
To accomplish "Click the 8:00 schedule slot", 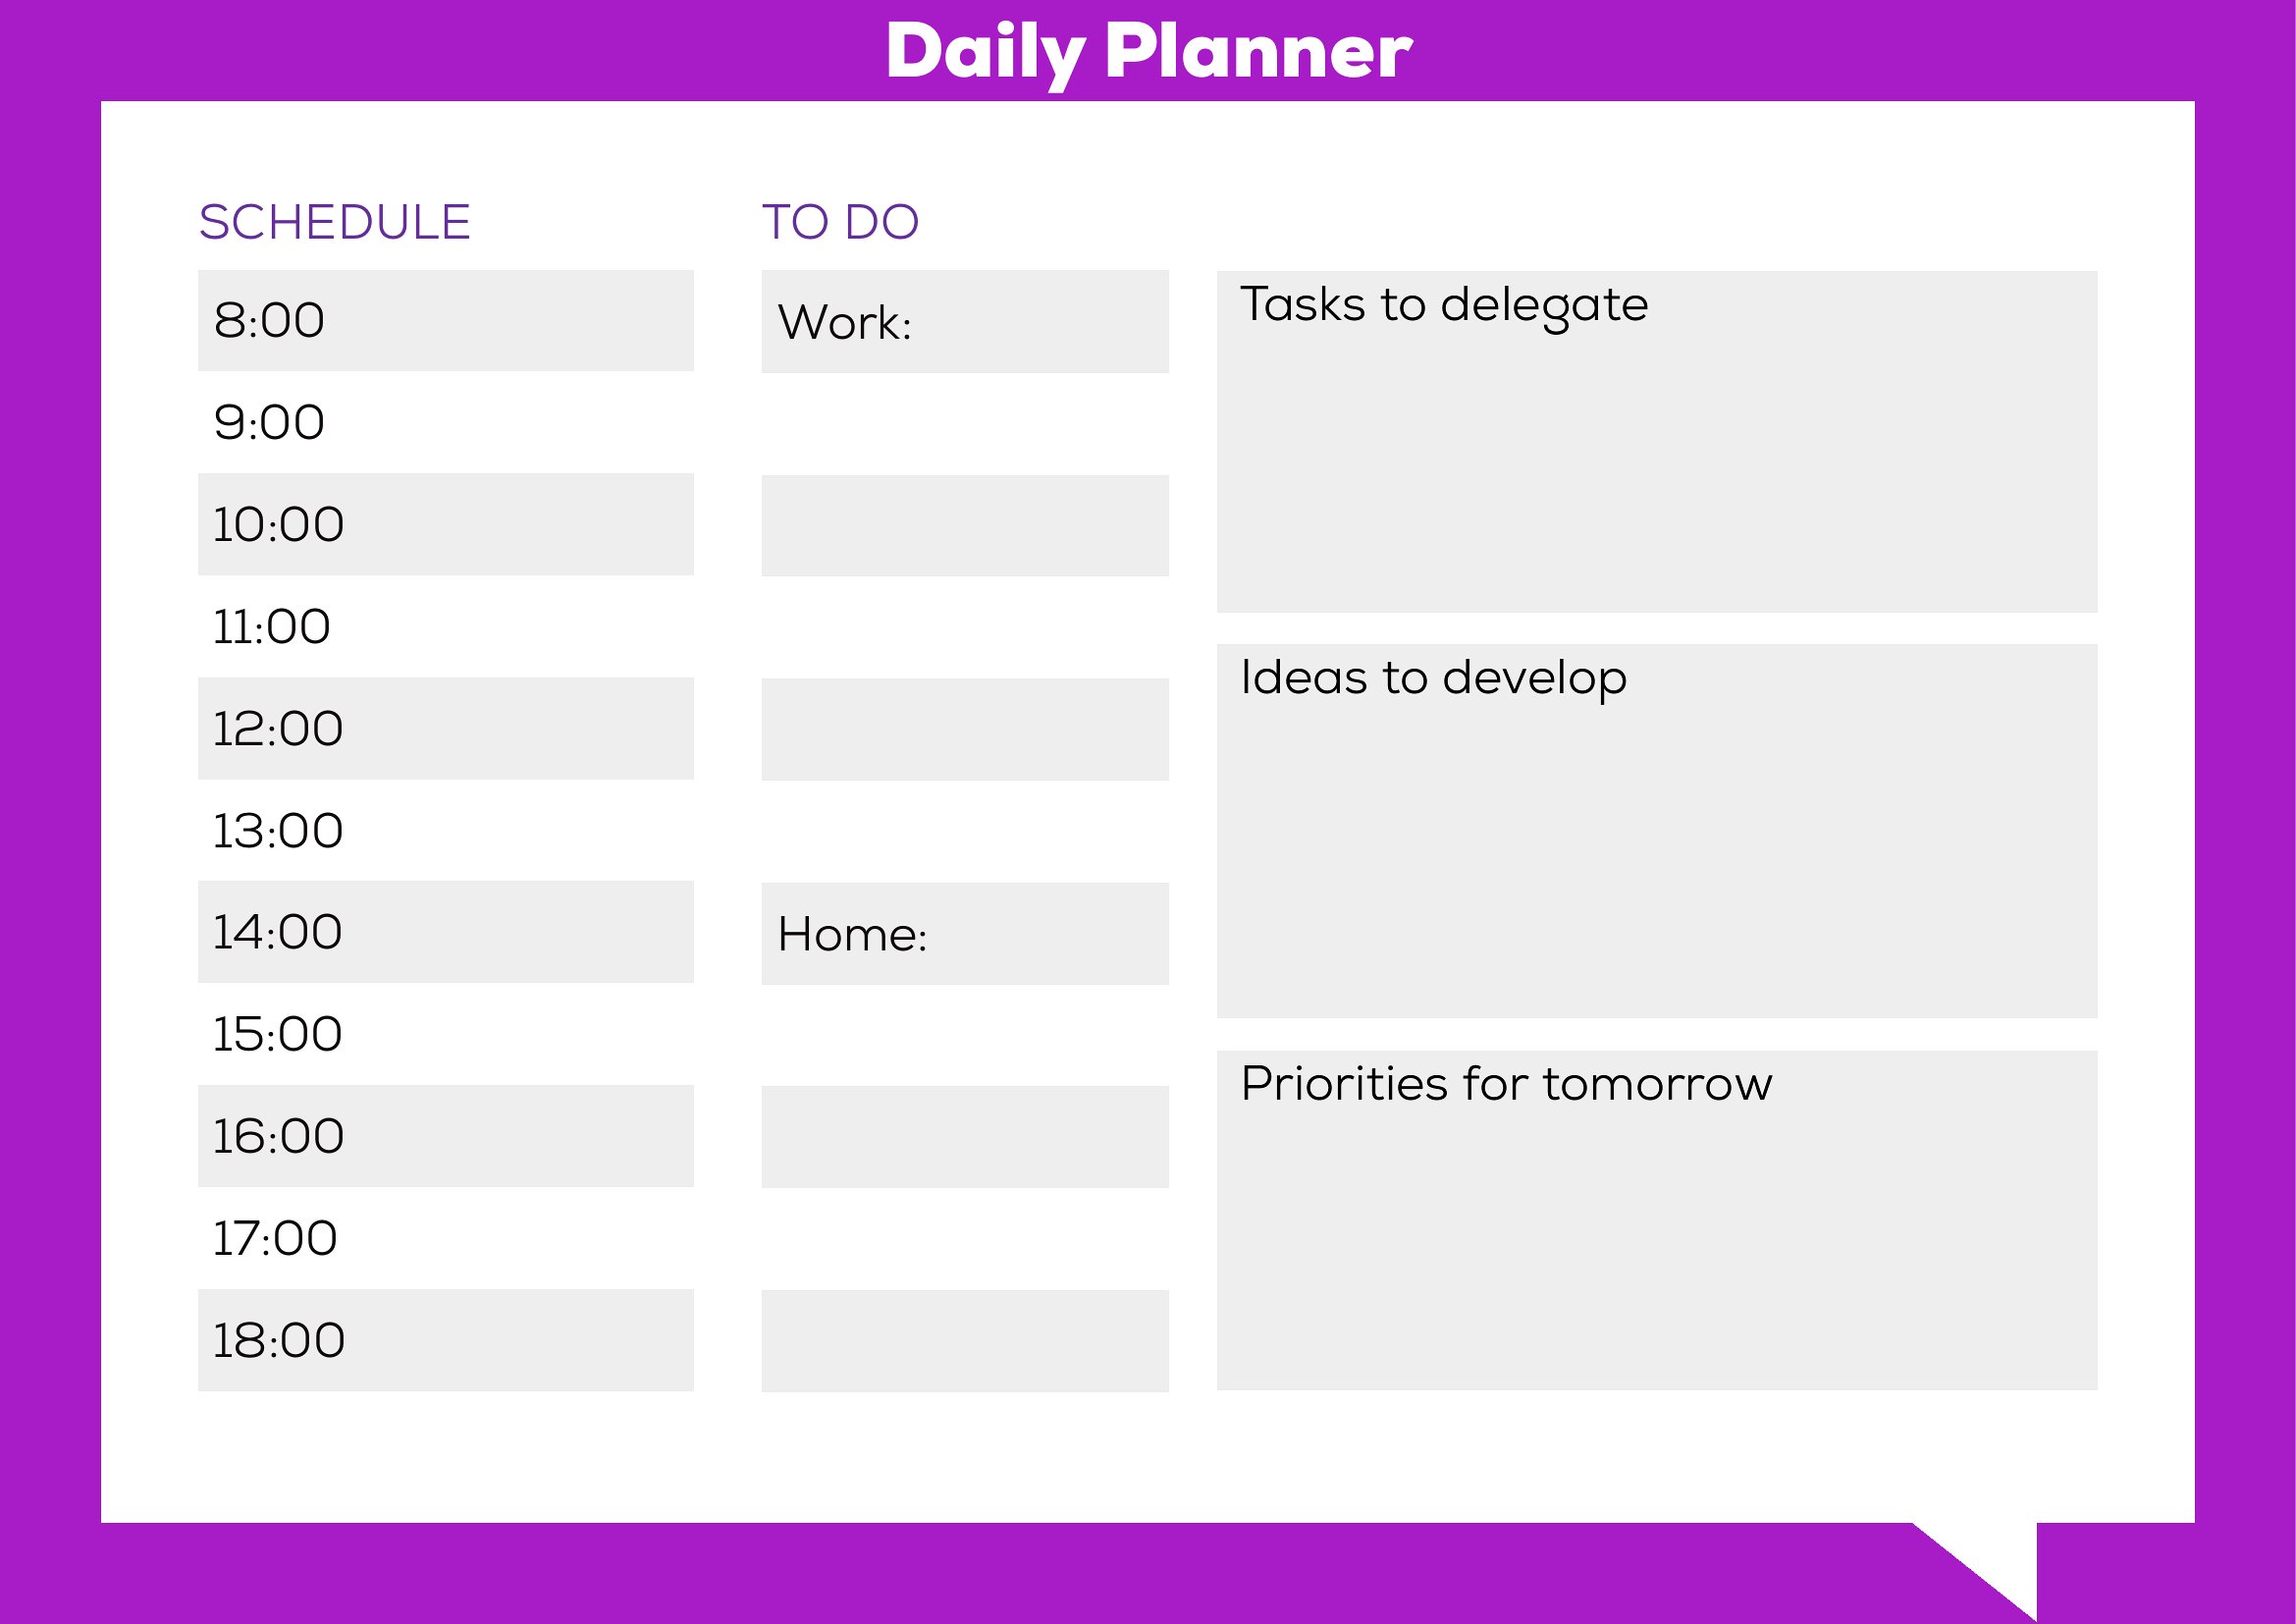I will 445,320.
